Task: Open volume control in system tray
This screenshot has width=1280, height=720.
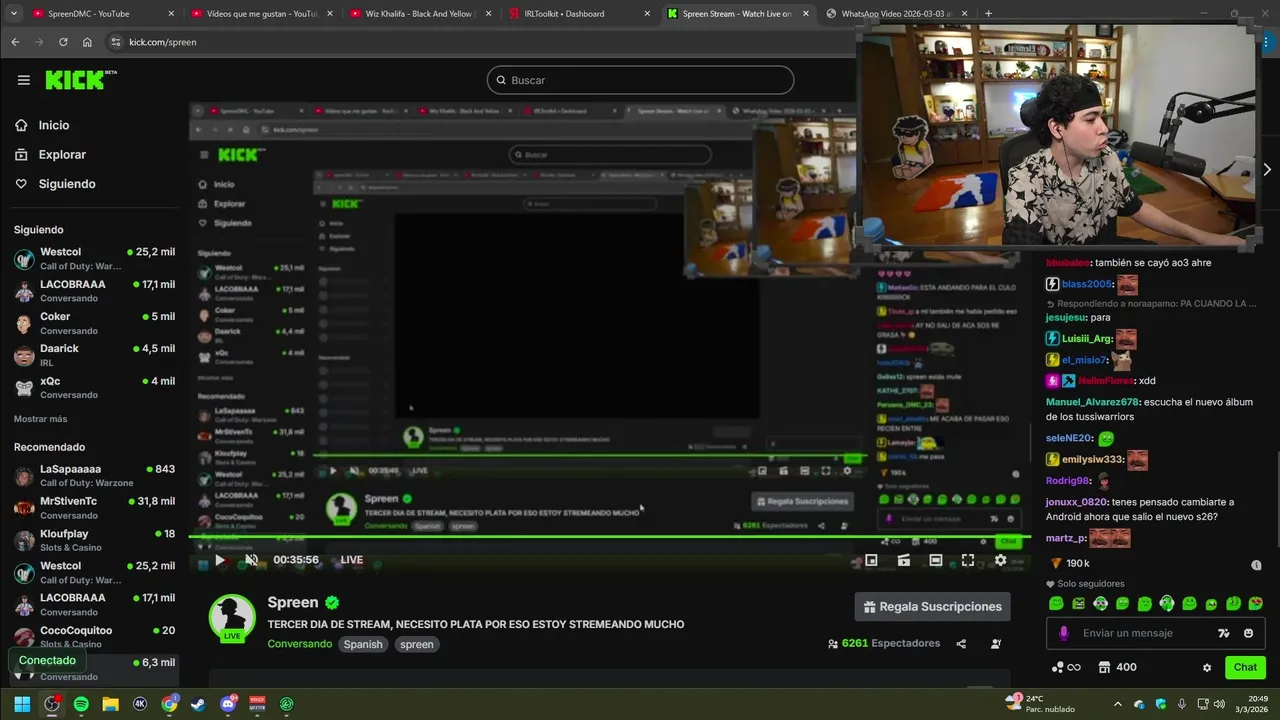Action: tap(1220, 704)
